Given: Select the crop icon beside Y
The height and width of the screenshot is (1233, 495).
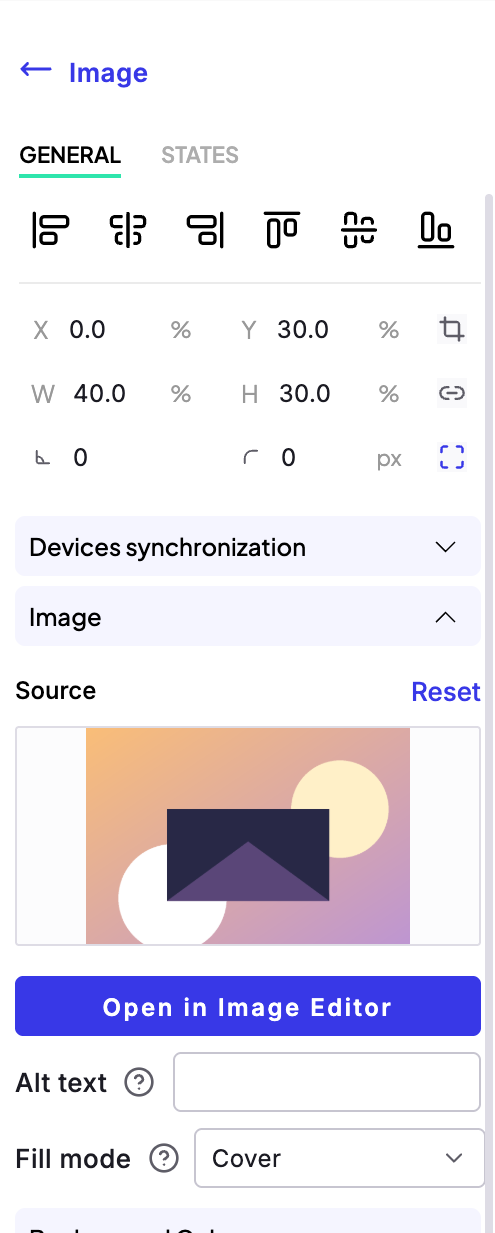Looking at the screenshot, I should [452, 329].
